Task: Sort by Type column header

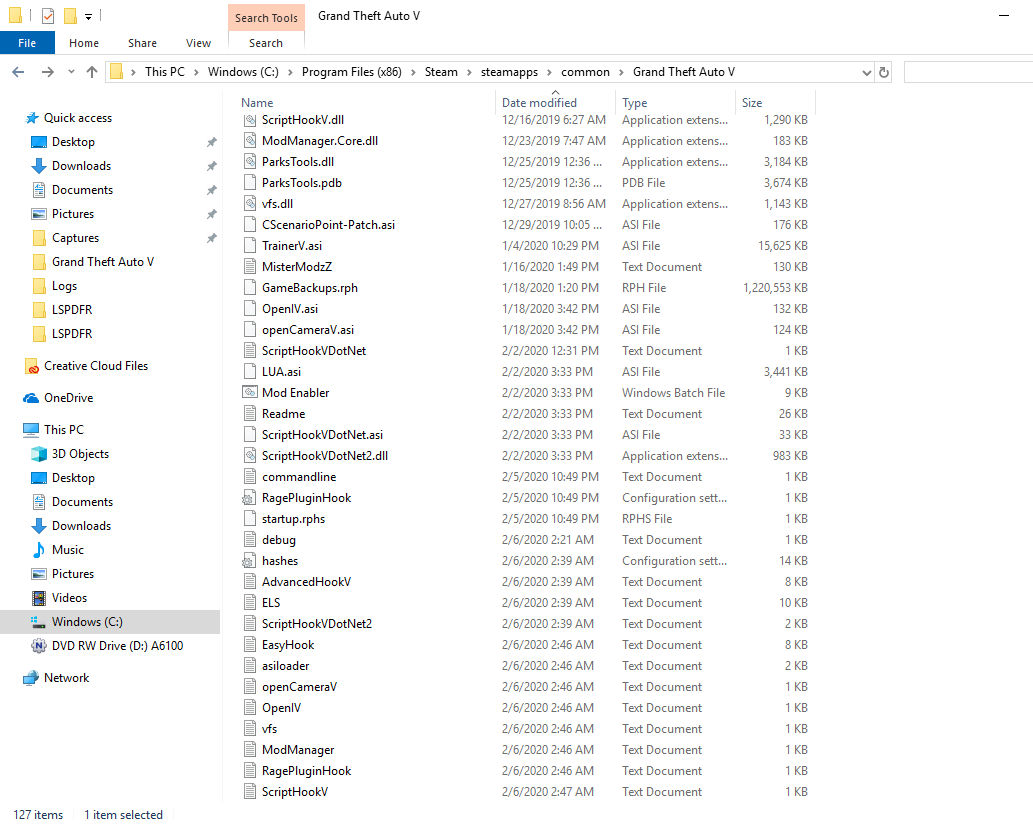Action: point(634,103)
